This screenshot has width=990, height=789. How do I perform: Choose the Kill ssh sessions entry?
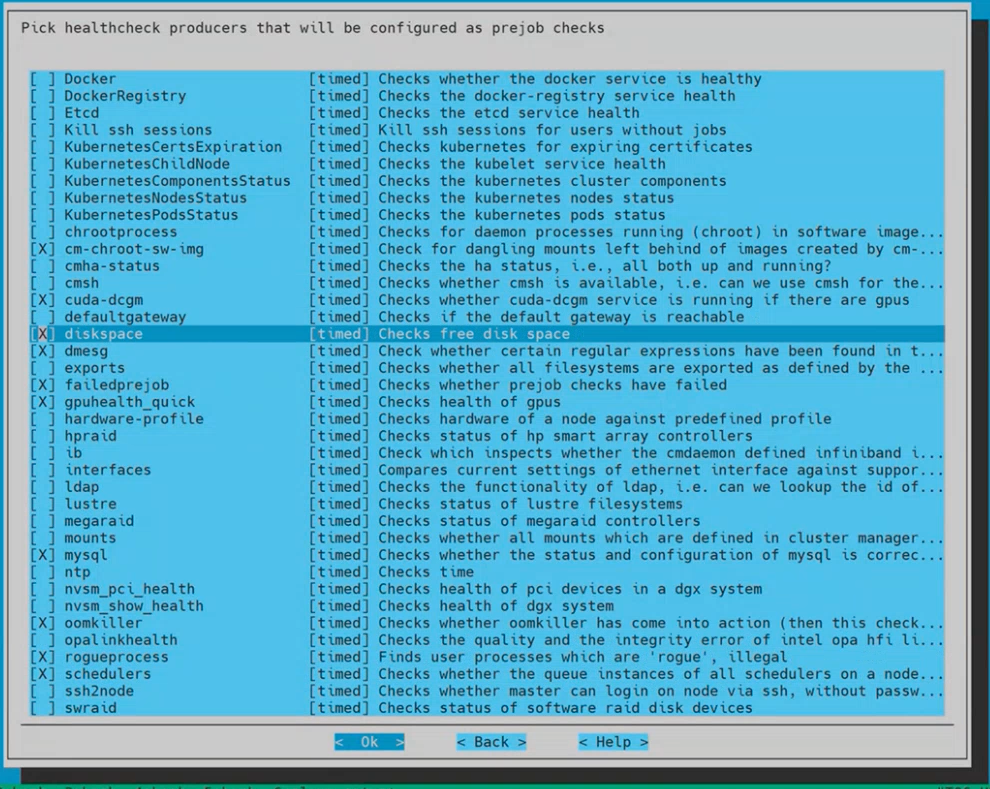tap(138, 130)
